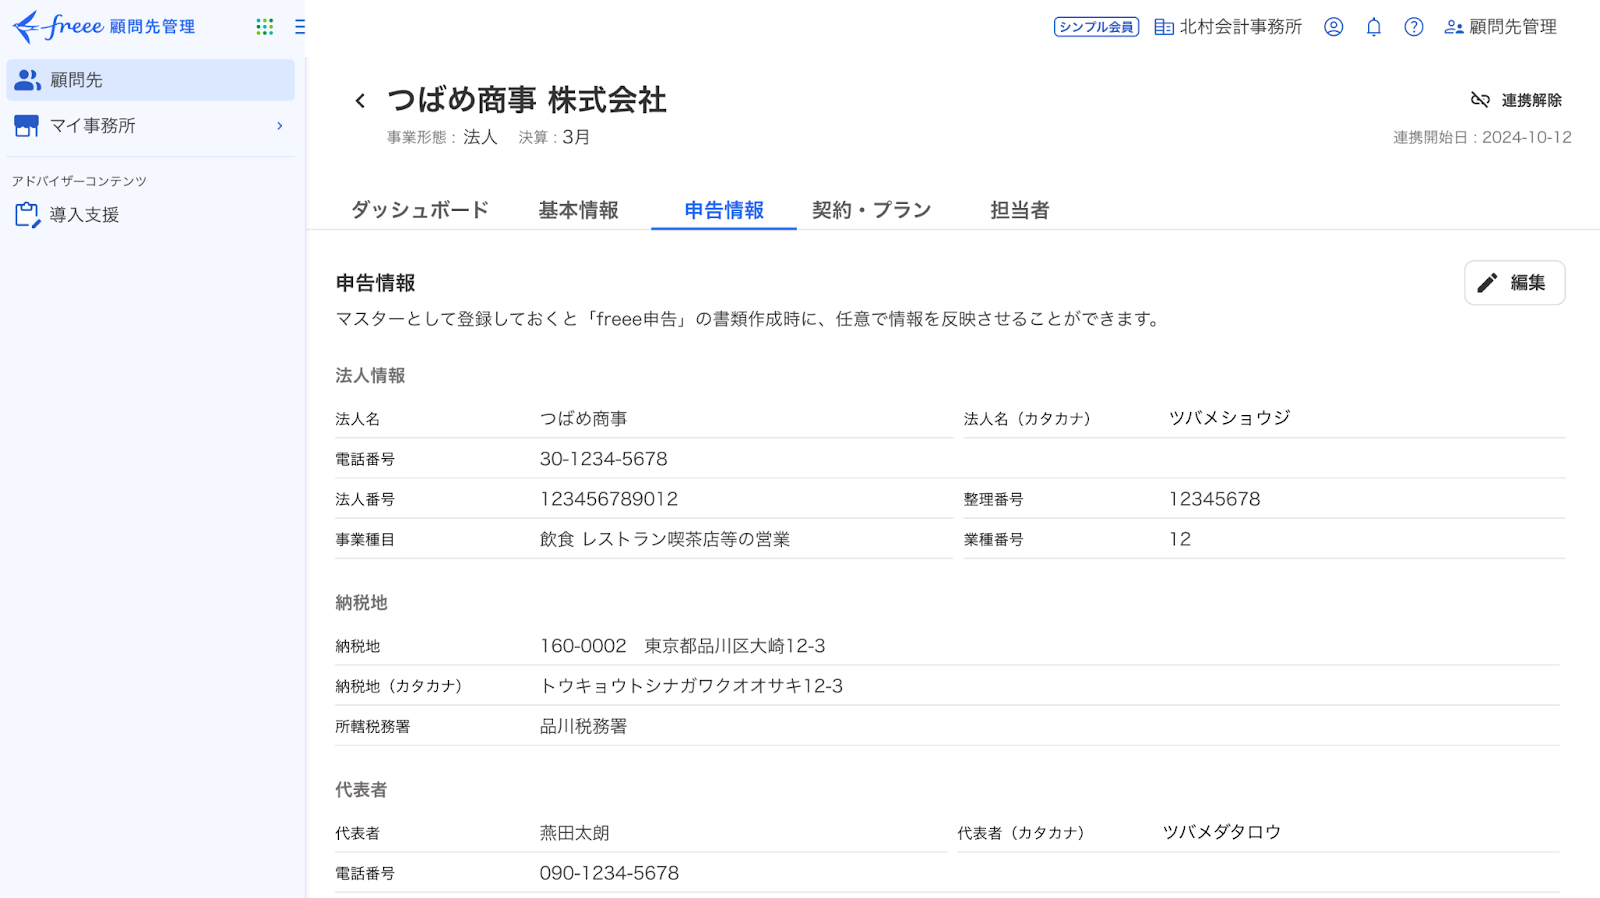Open the 契約・プラン tab
The image size is (1600, 898).
[x=872, y=210]
